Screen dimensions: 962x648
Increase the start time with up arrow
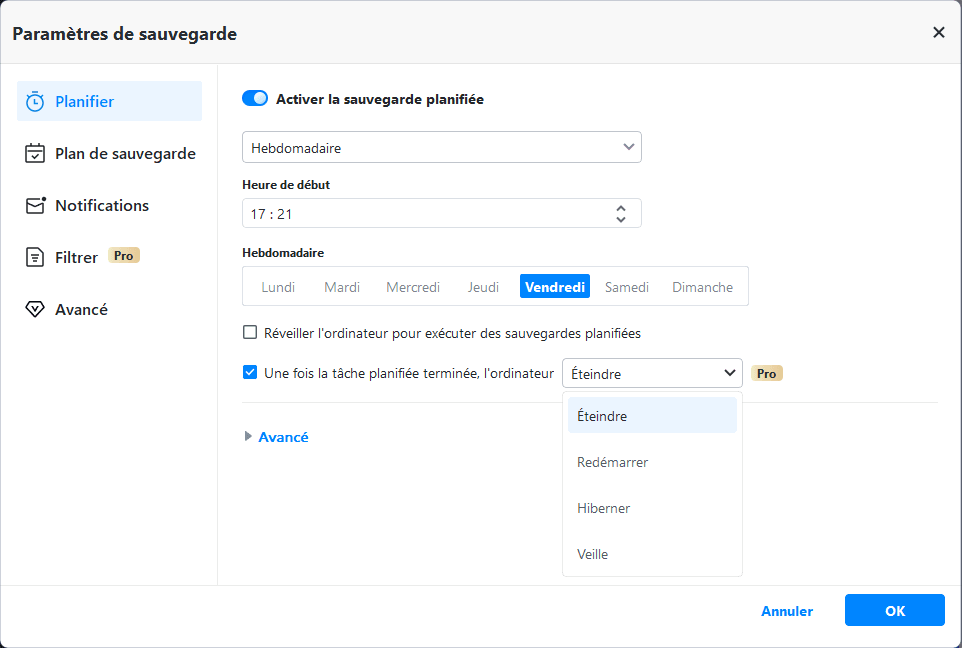tap(621, 207)
